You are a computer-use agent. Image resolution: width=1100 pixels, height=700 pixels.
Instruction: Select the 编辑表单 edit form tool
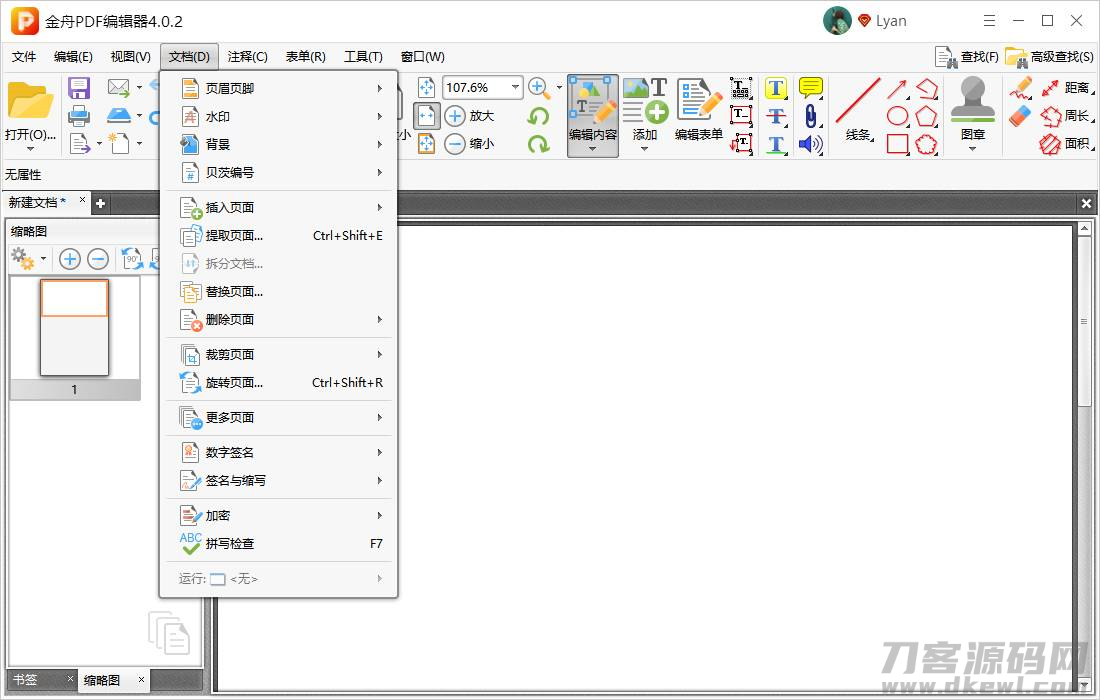pos(699,109)
